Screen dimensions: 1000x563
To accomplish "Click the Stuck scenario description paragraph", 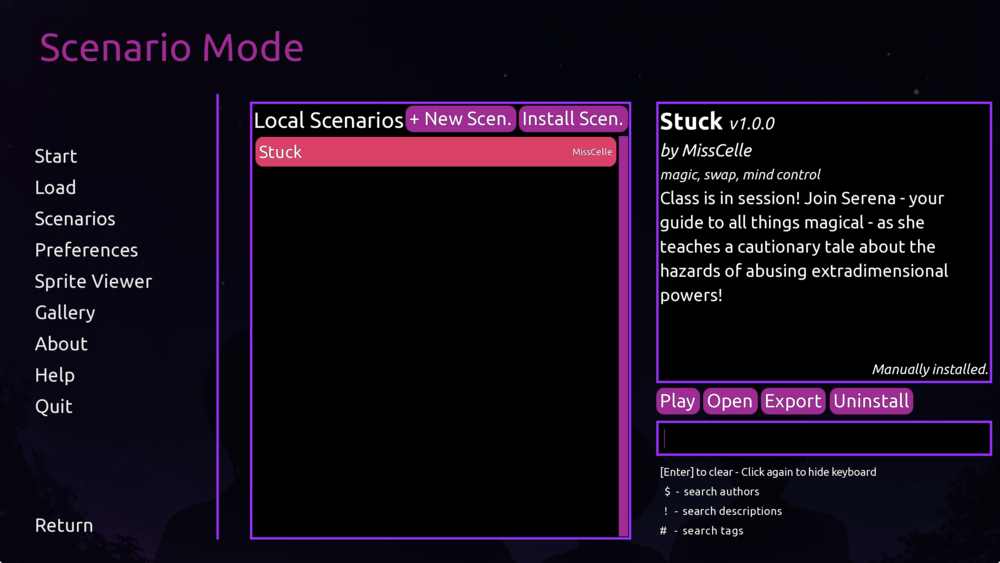I will (804, 247).
